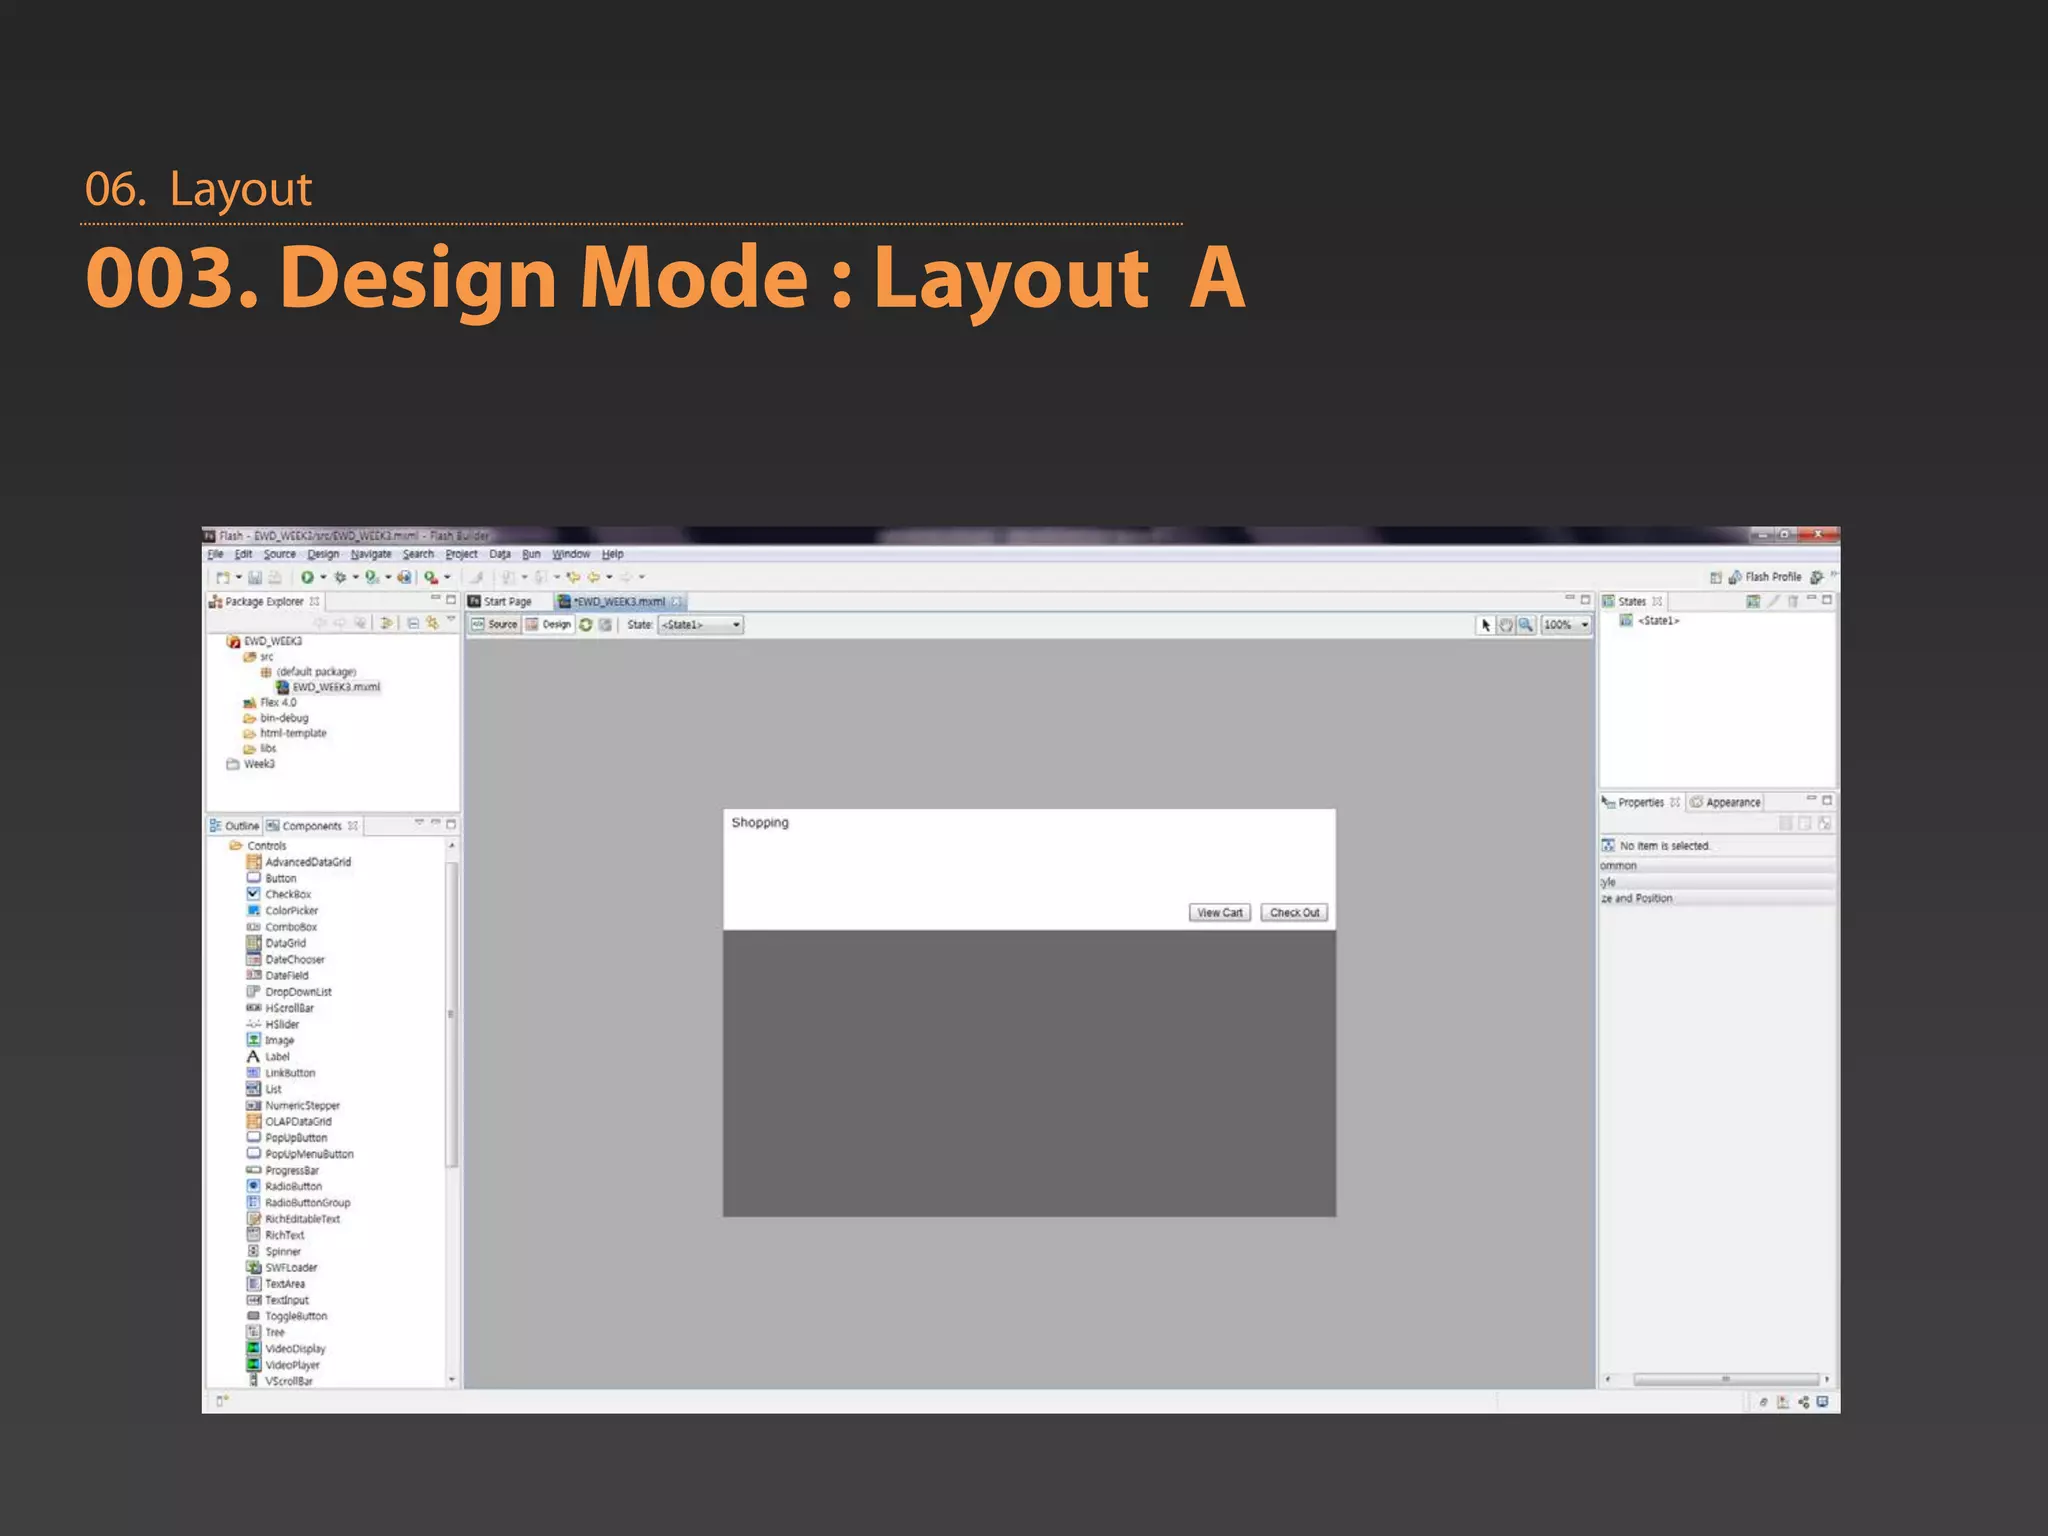This screenshot has width=2048, height=1536.
Task: Select EWD_WEEK3.mxml file in Package Explorer
Action: (329, 687)
